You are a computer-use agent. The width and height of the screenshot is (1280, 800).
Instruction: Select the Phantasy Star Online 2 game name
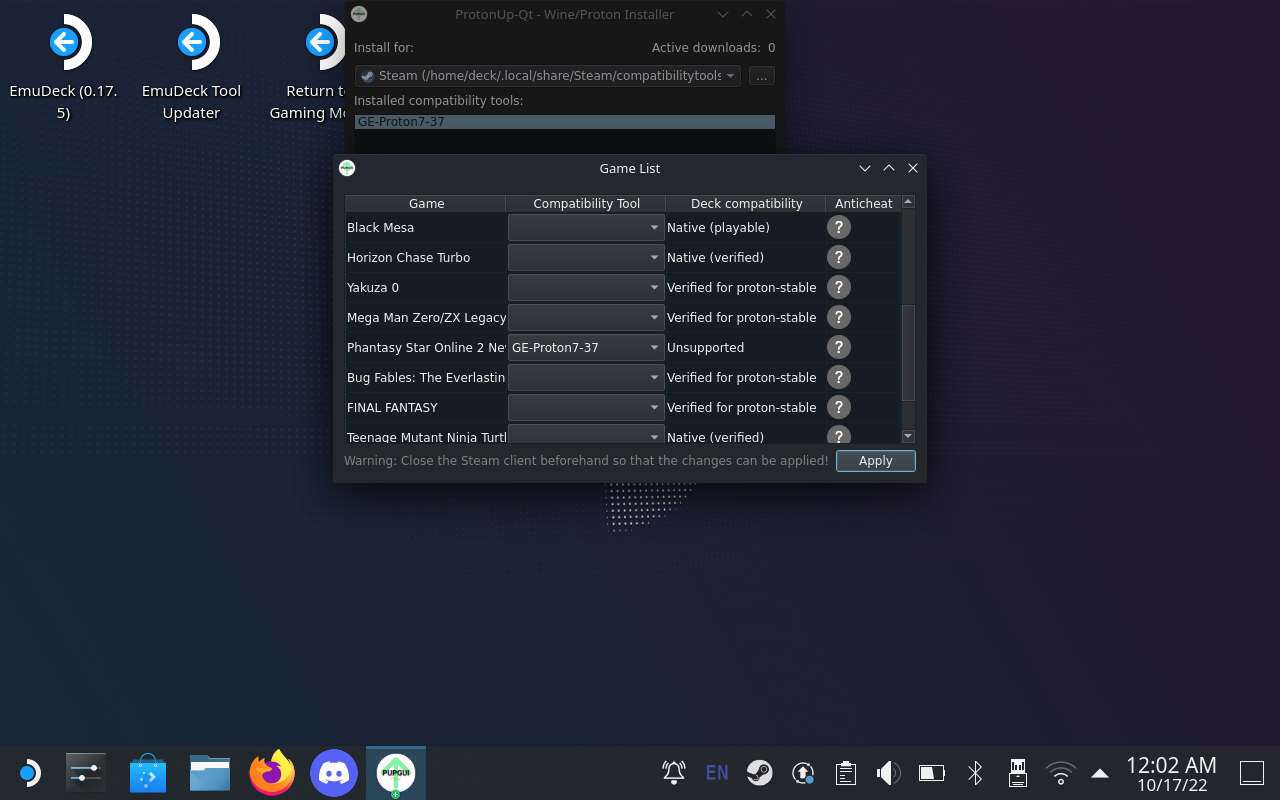427,348
